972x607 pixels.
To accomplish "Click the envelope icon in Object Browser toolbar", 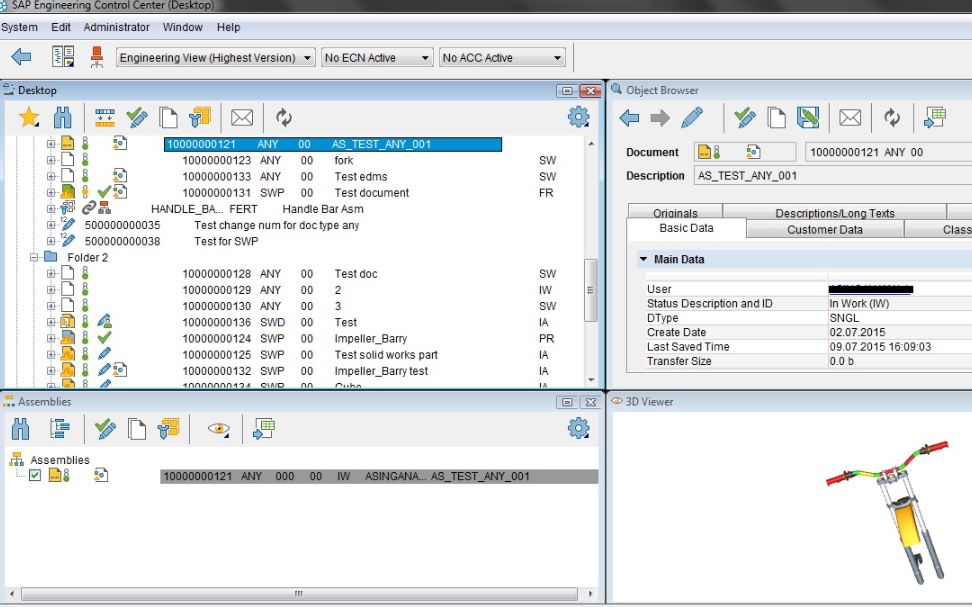I will [850, 117].
